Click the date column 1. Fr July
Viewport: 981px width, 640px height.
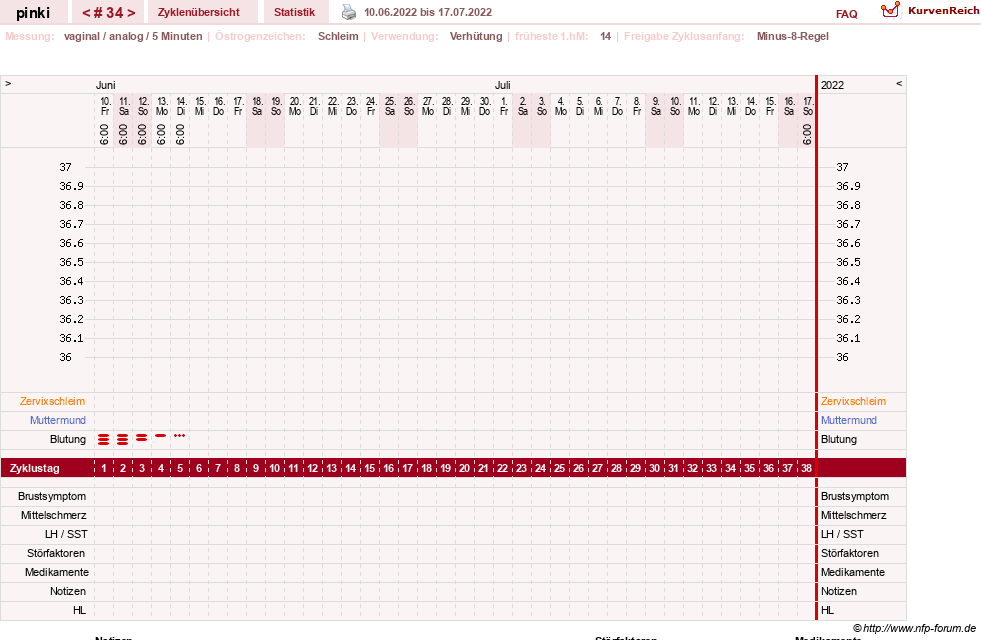504,106
